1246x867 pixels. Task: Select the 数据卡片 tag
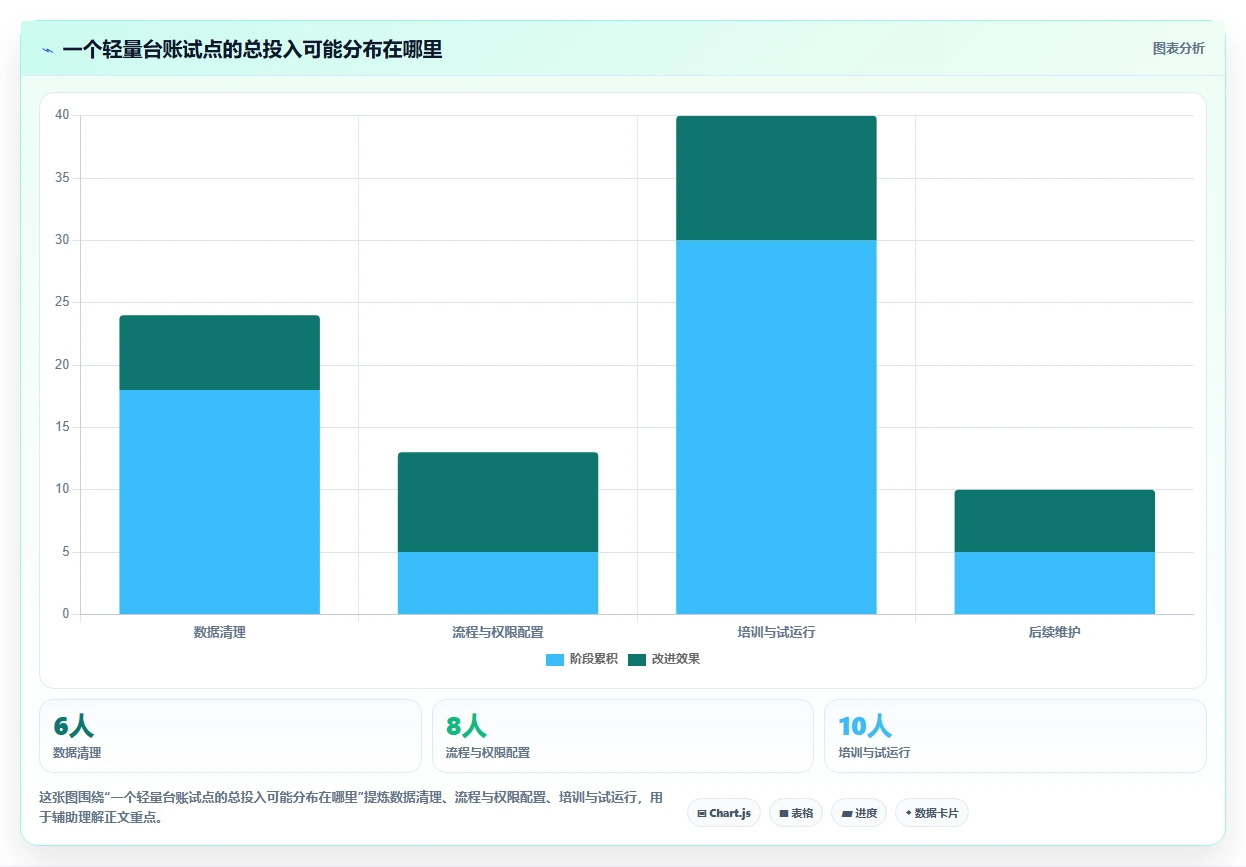[932, 813]
